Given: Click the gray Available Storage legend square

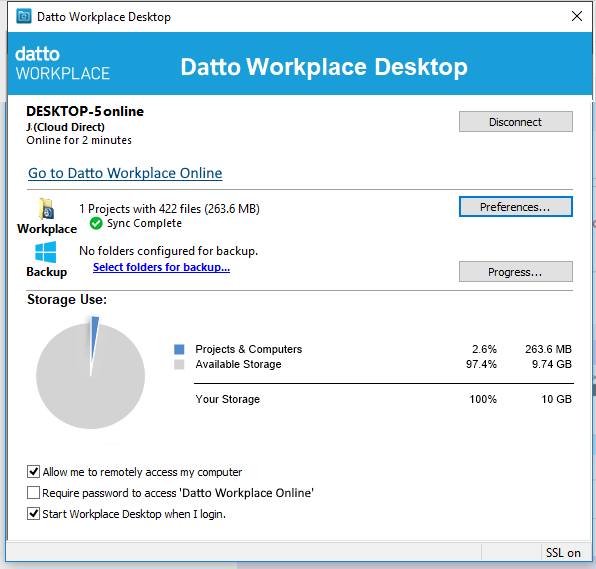Looking at the screenshot, I should 179,365.
